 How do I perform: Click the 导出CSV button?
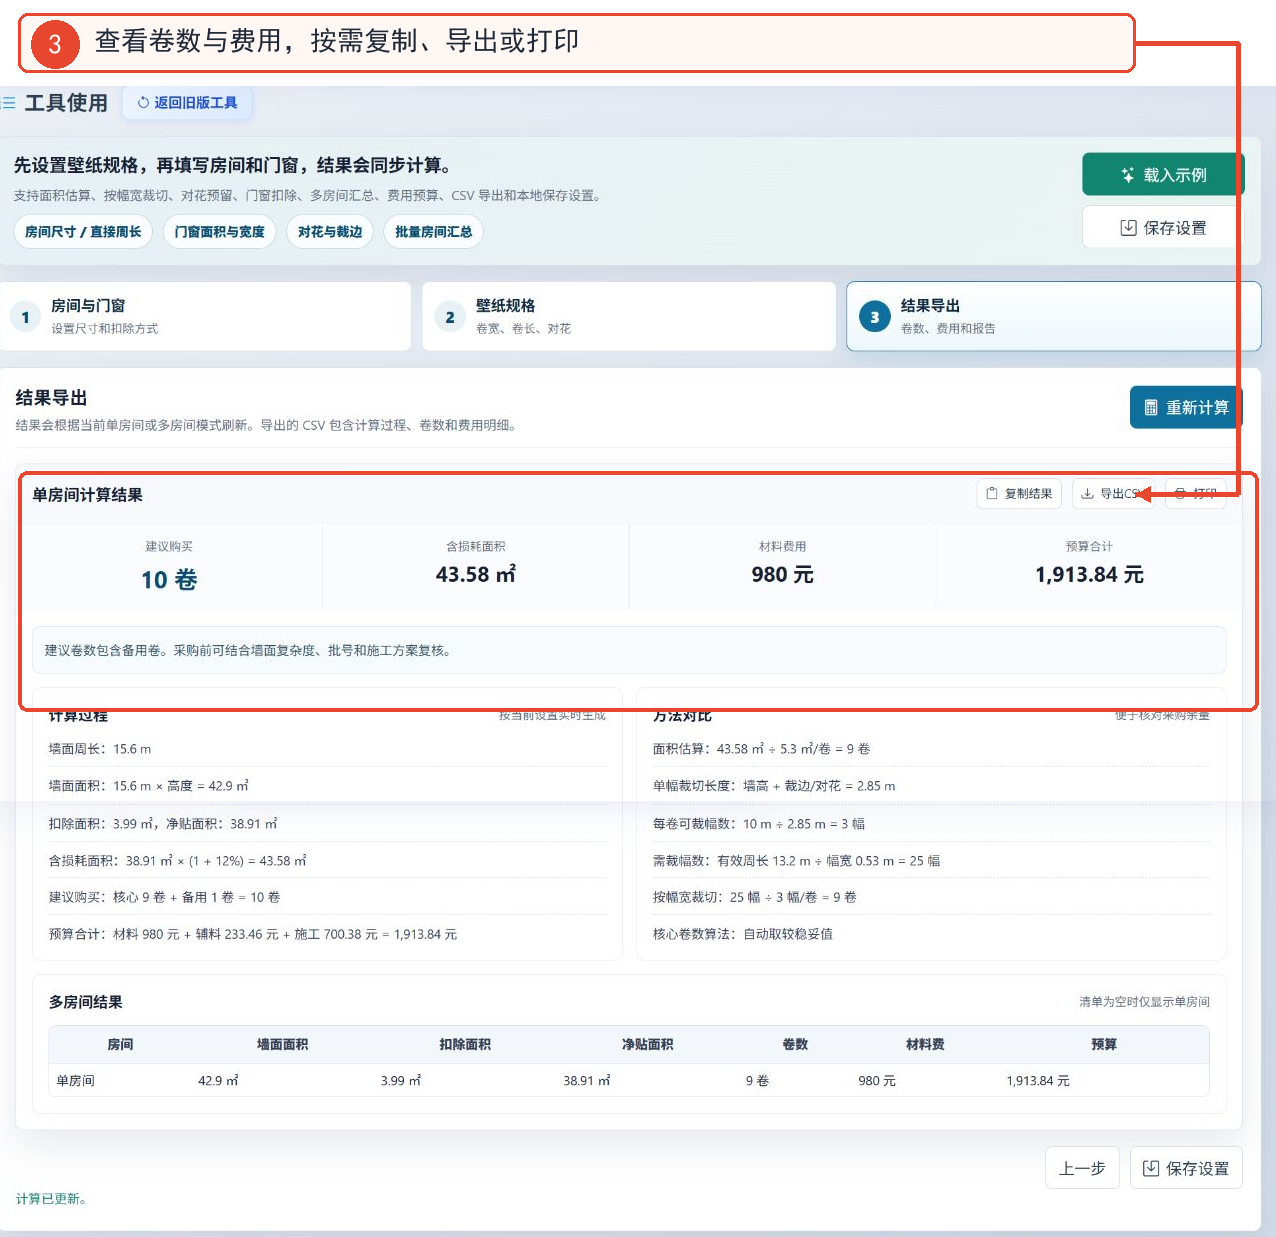click(1113, 493)
